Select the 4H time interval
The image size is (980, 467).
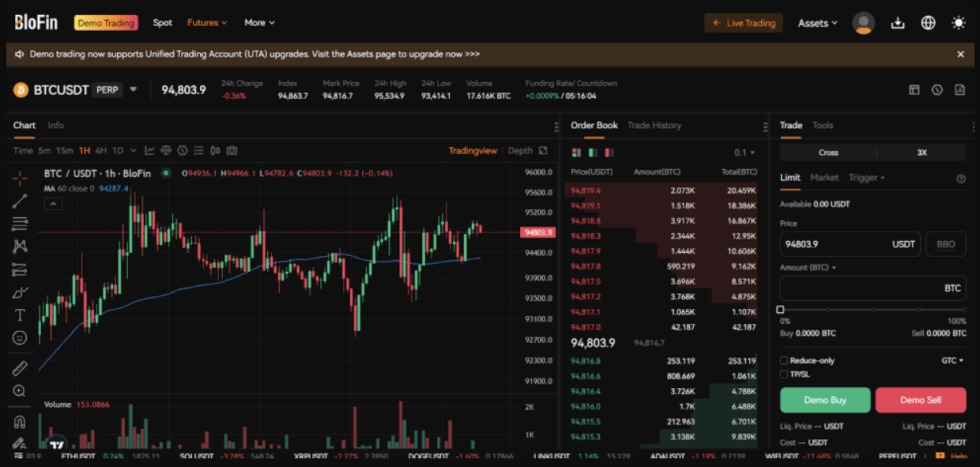(101, 151)
